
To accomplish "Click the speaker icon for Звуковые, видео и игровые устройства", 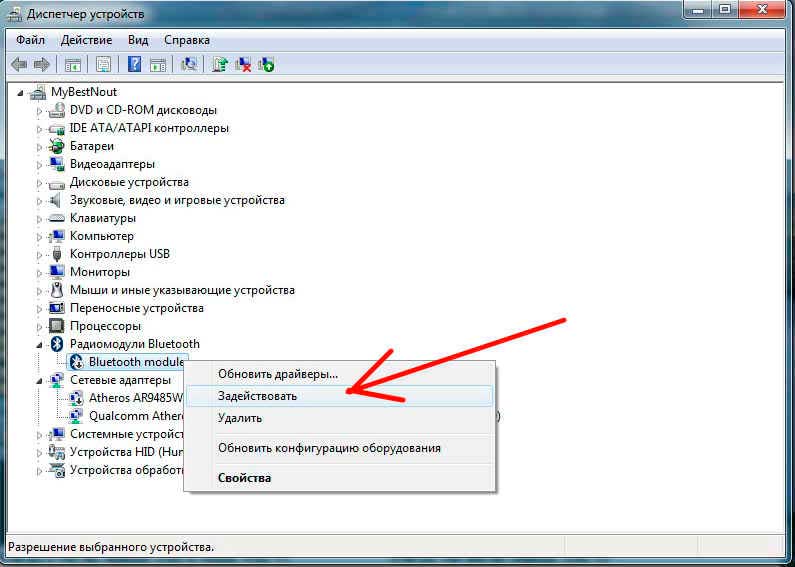I will click(x=56, y=200).
